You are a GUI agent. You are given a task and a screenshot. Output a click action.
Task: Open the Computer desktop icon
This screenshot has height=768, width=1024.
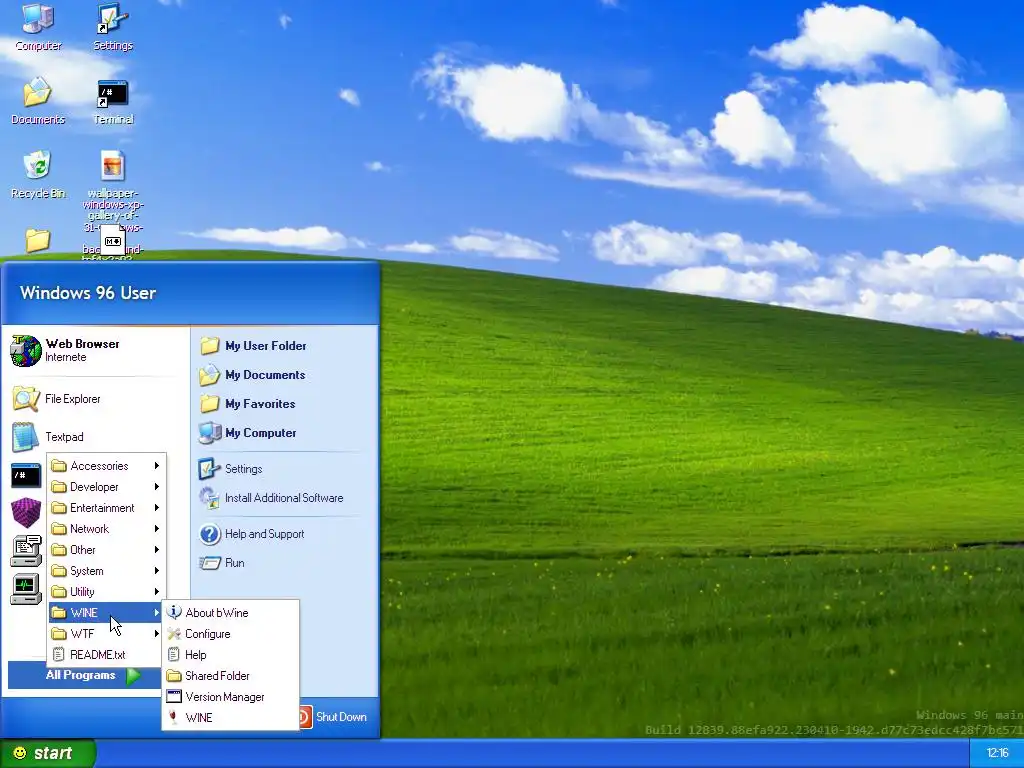click(x=38, y=27)
